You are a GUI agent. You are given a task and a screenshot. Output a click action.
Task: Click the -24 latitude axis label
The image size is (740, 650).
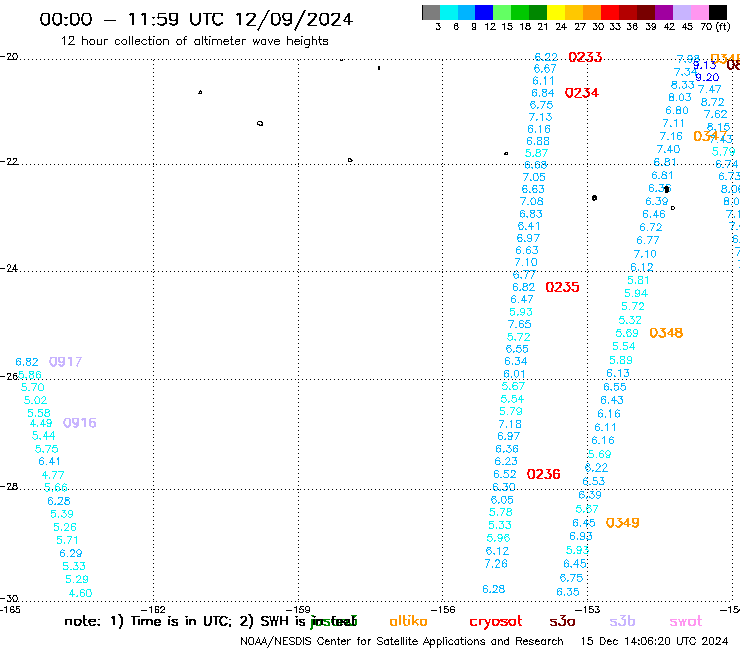(9, 268)
